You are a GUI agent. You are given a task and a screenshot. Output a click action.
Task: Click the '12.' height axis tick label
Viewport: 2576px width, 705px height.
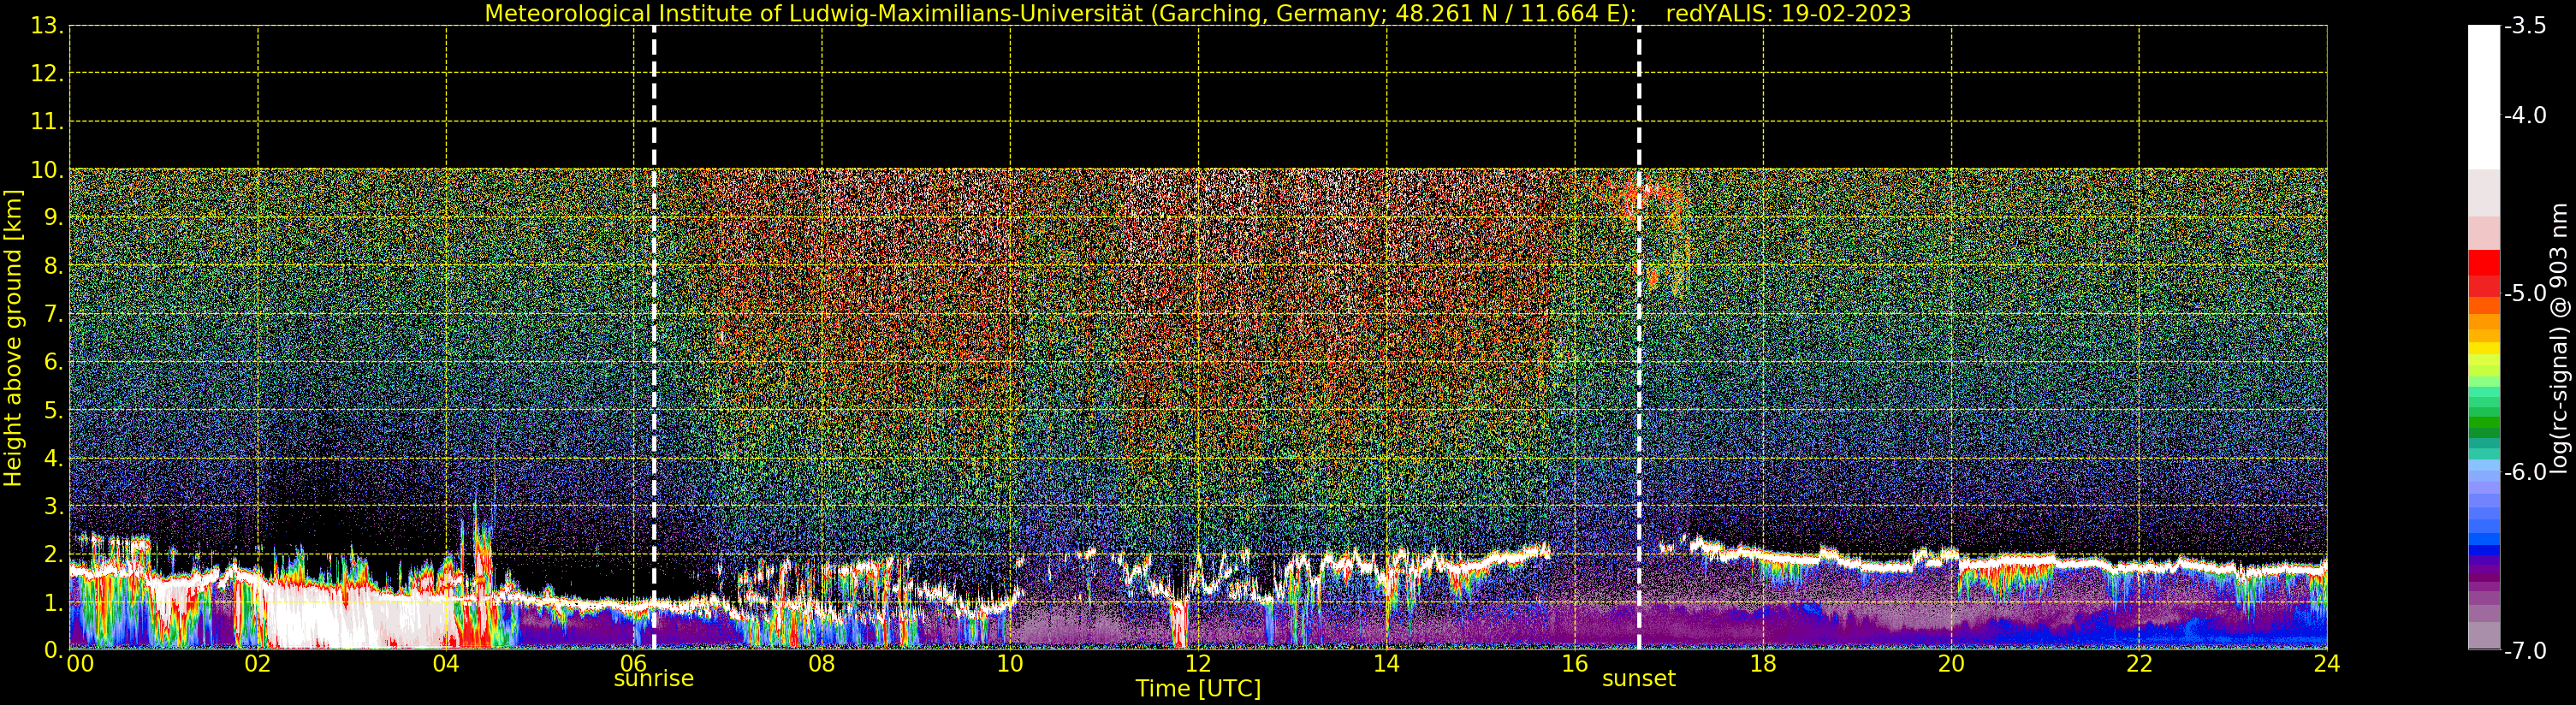tap(47, 74)
